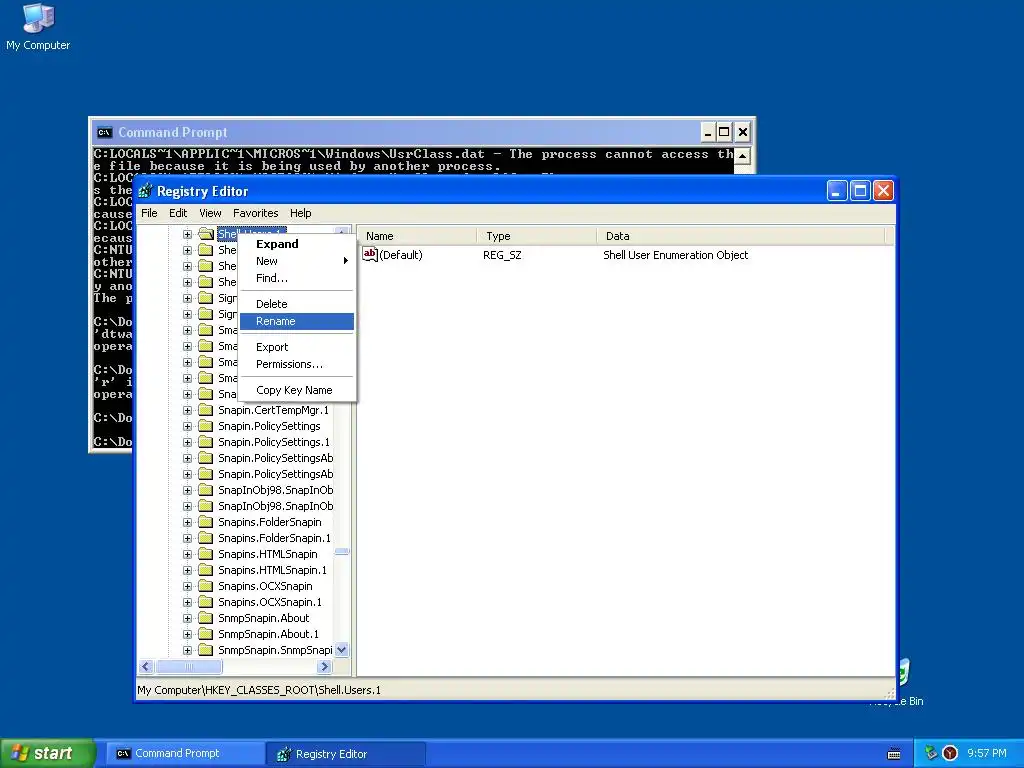
Task: Click folder icon of SnmpSnapin.About
Action: point(206,618)
